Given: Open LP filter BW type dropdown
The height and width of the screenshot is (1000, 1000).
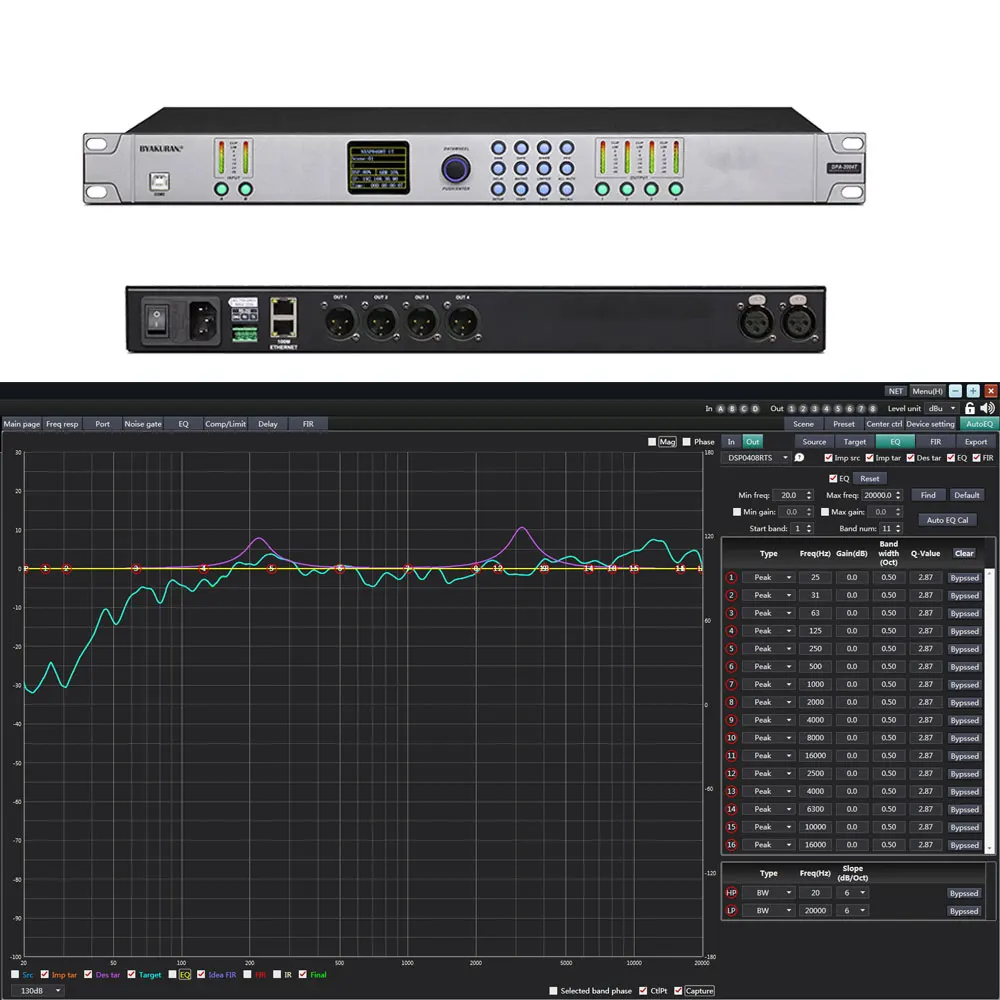Looking at the screenshot, I should point(768,911).
